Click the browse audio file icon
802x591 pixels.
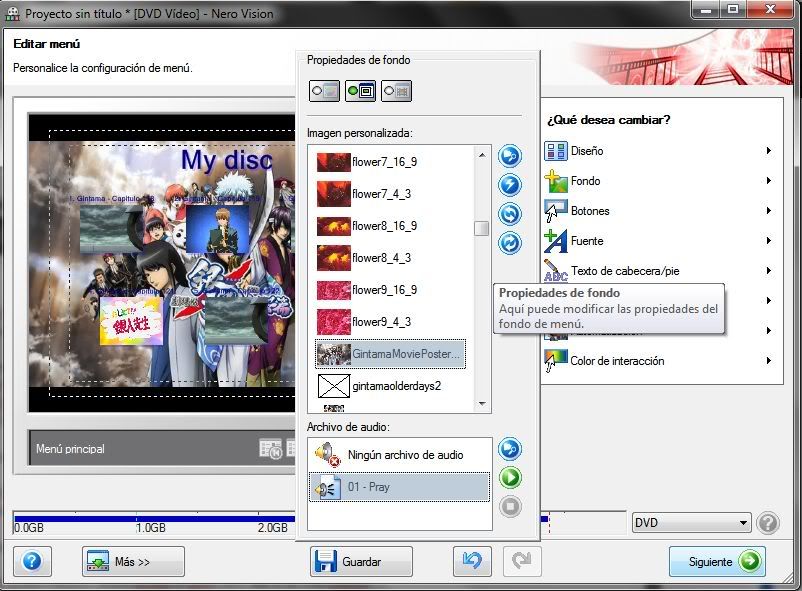click(x=509, y=449)
